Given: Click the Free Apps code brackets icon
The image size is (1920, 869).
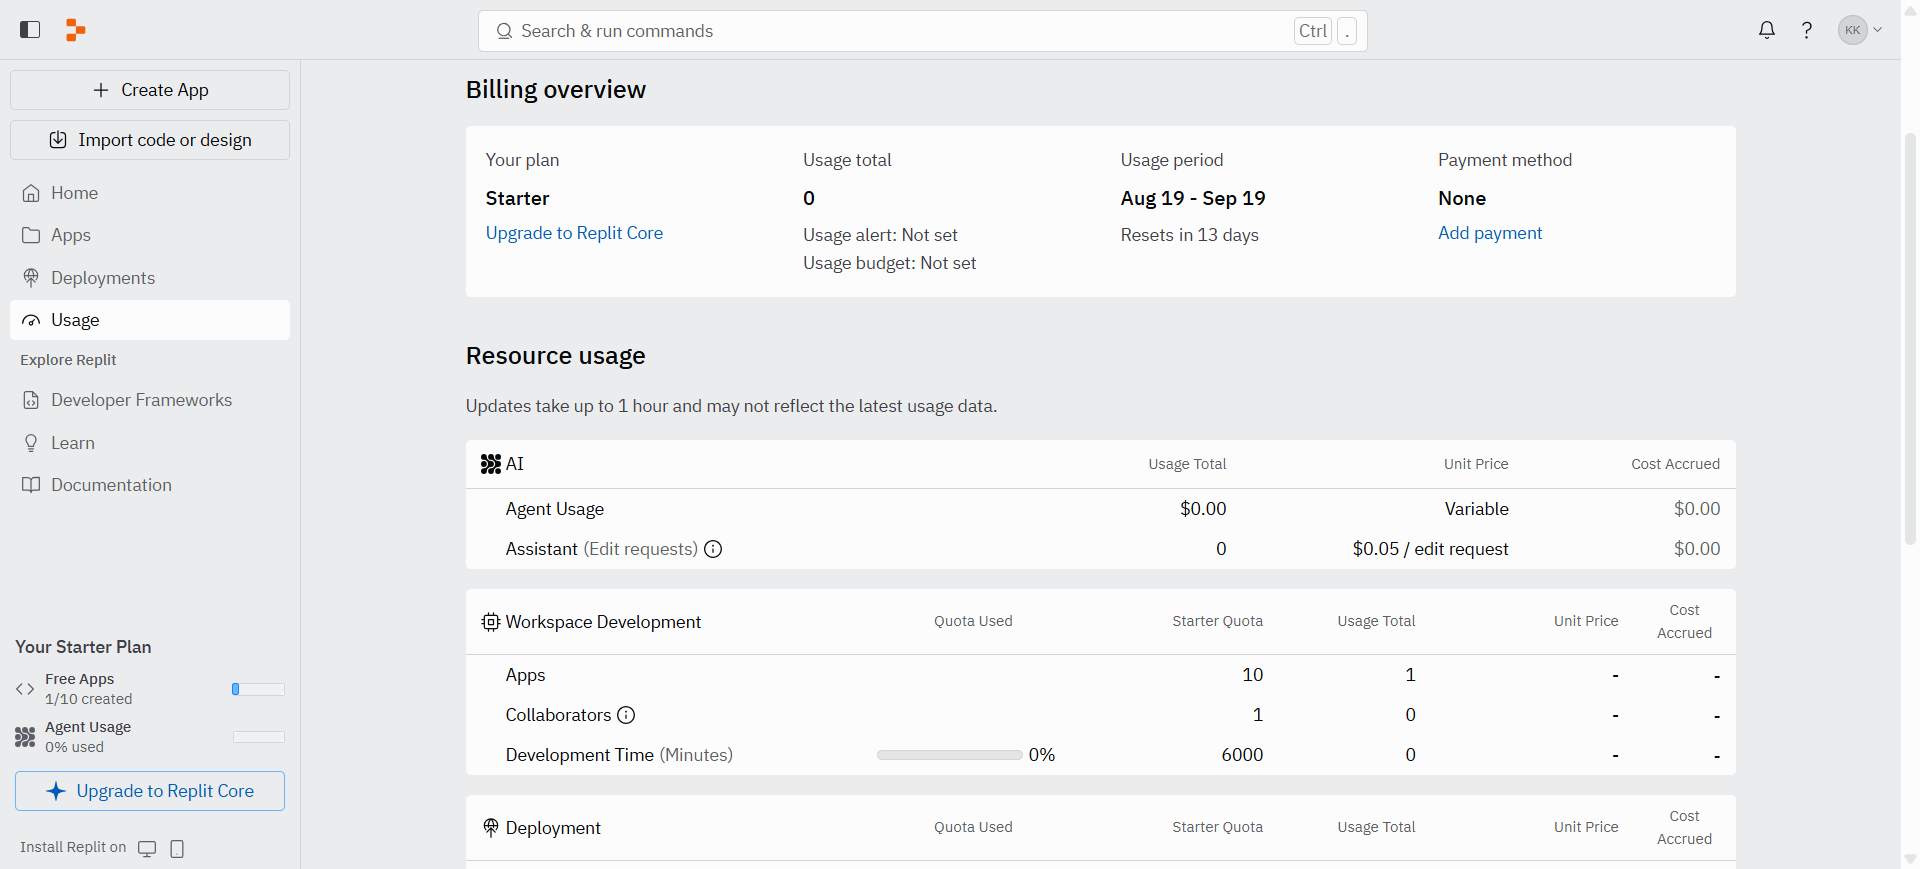Looking at the screenshot, I should (x=25, y=689).
